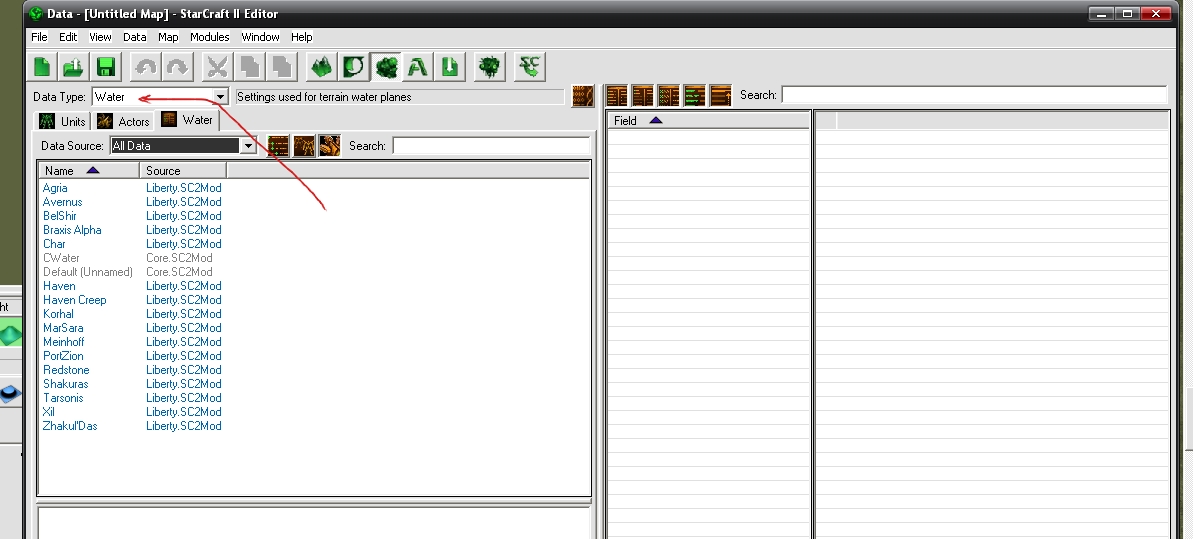Select the Redstone water entry
The height and width of the screenshot is (539, 1193).
click(65, 370)
